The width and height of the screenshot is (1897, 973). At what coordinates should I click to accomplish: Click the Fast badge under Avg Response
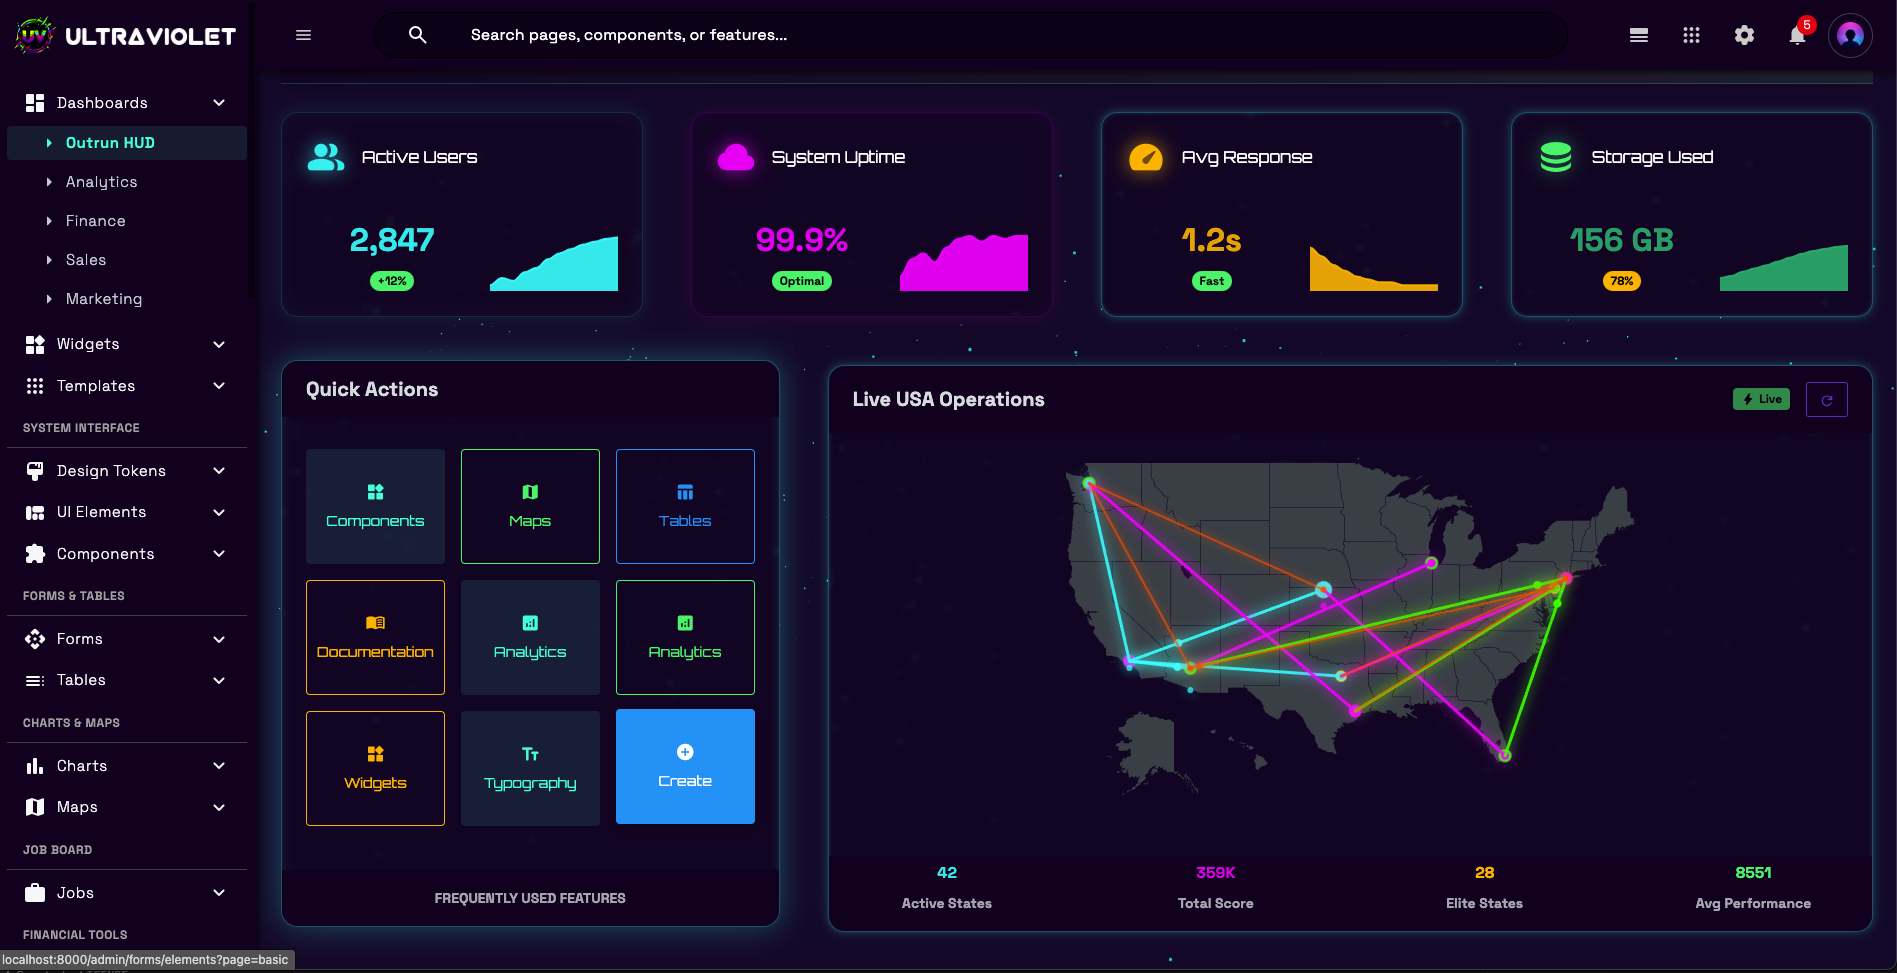(x=1211, y=281)
